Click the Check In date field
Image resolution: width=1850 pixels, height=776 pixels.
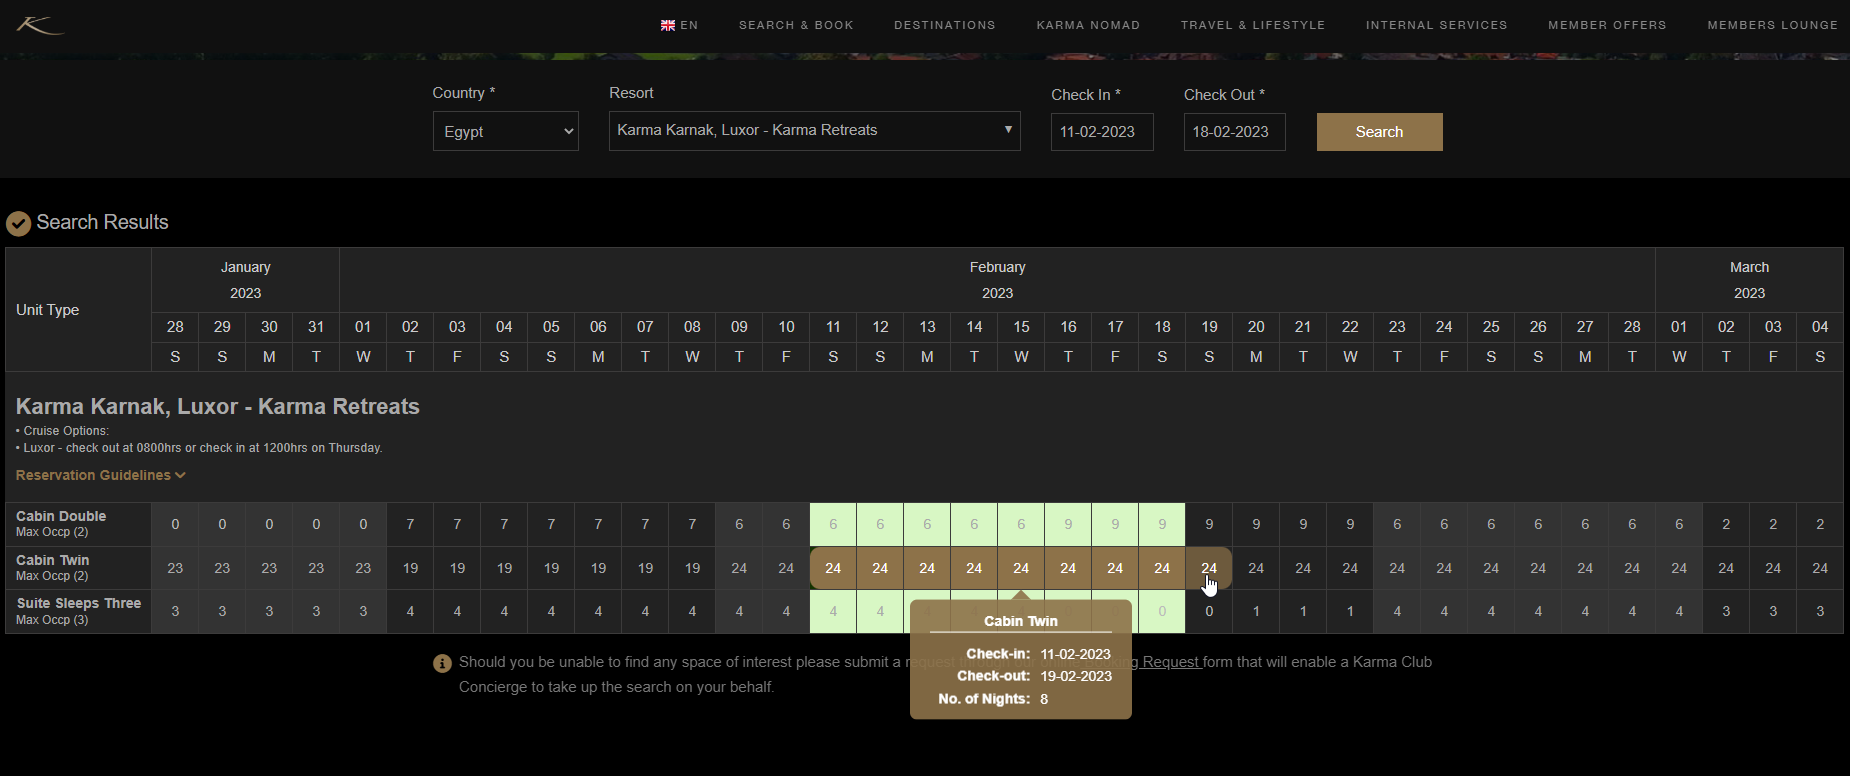[1102, 132]
